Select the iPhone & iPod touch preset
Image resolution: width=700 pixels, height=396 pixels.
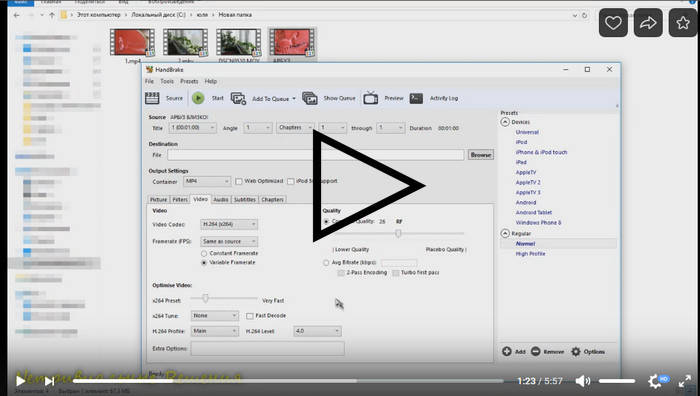(x=541, y=152)
